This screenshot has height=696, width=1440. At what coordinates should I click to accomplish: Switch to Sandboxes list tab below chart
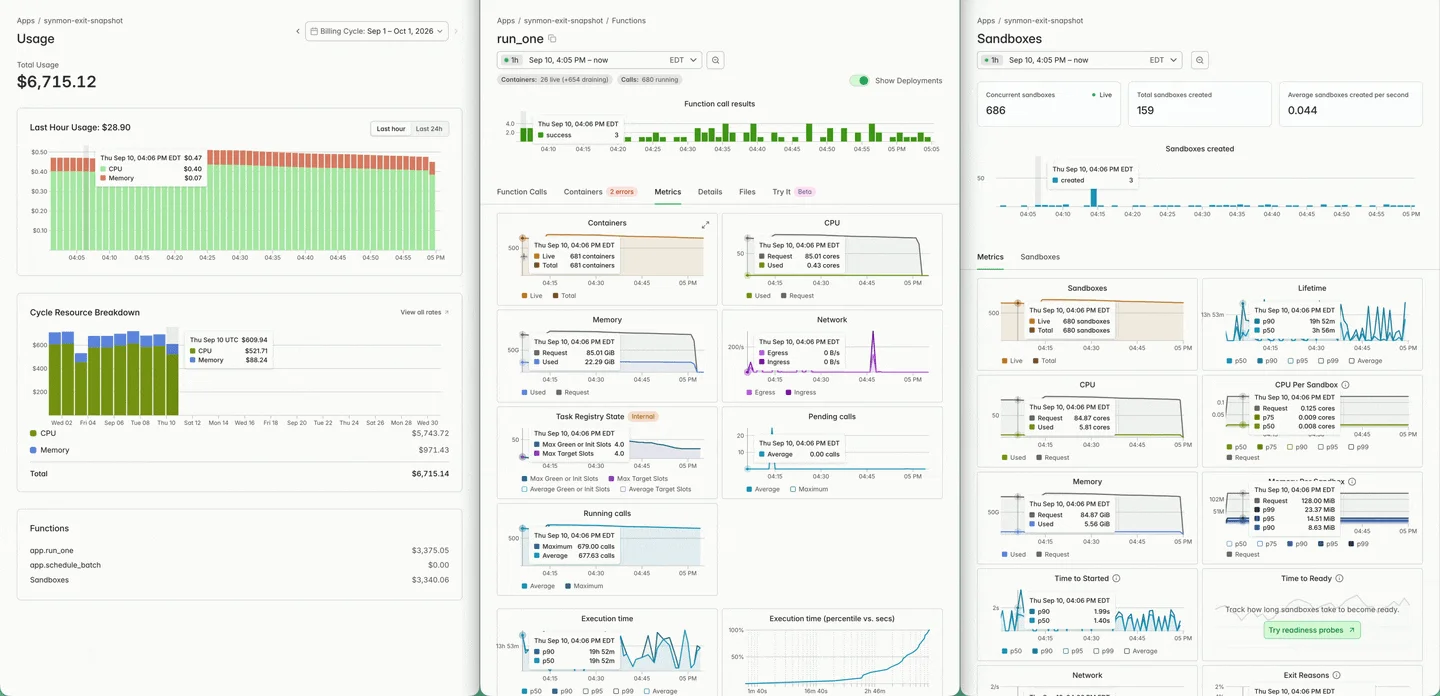point(1040,257)
